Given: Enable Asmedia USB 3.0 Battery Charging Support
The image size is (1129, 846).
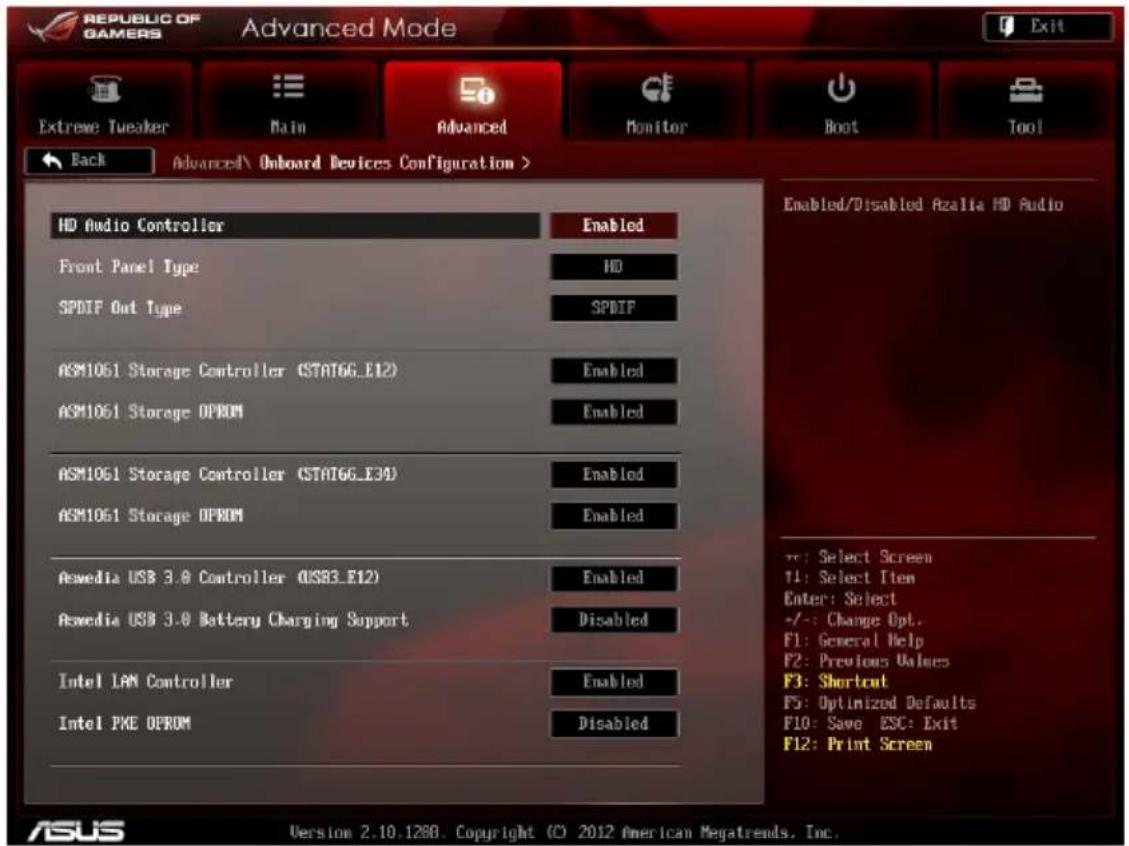Looking at the screenshot, I should [613, 619].
